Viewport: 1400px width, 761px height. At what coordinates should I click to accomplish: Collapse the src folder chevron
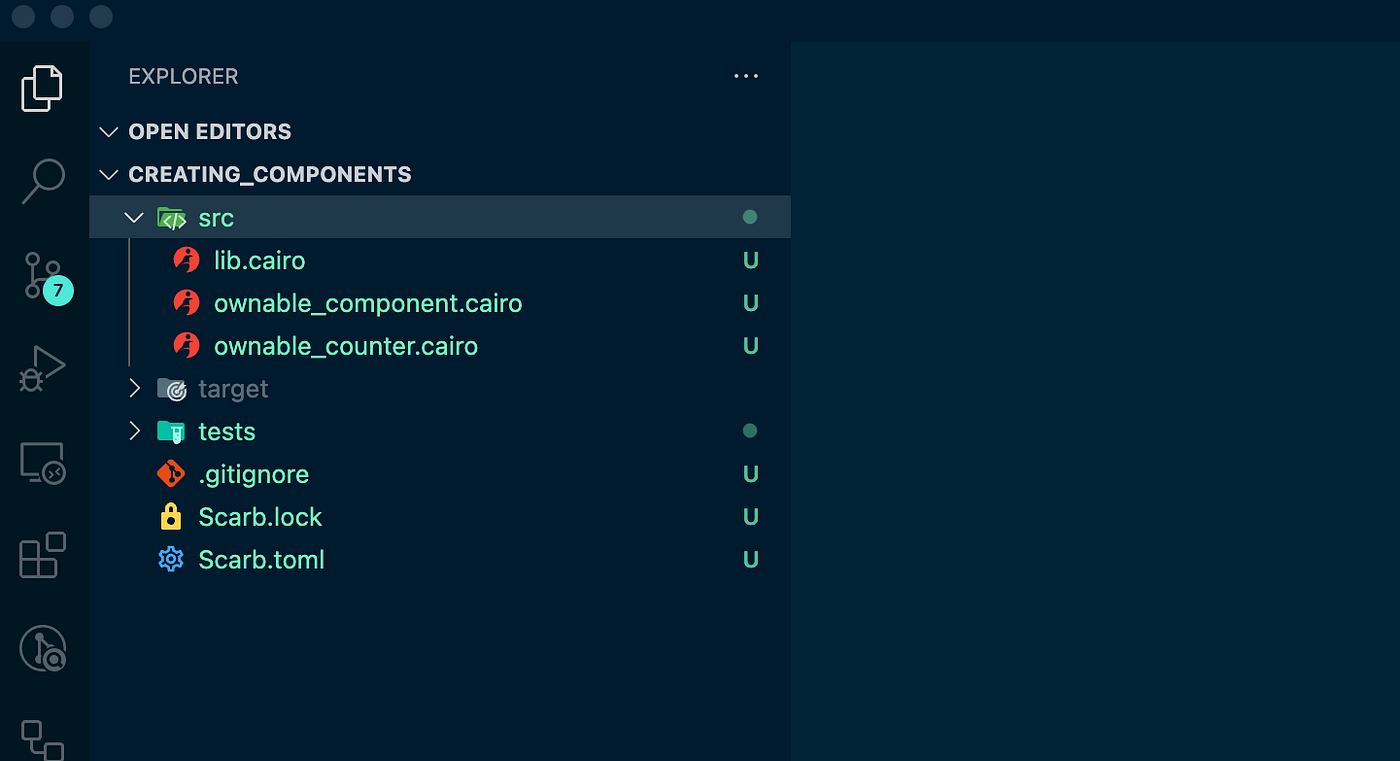click(134, 217)
